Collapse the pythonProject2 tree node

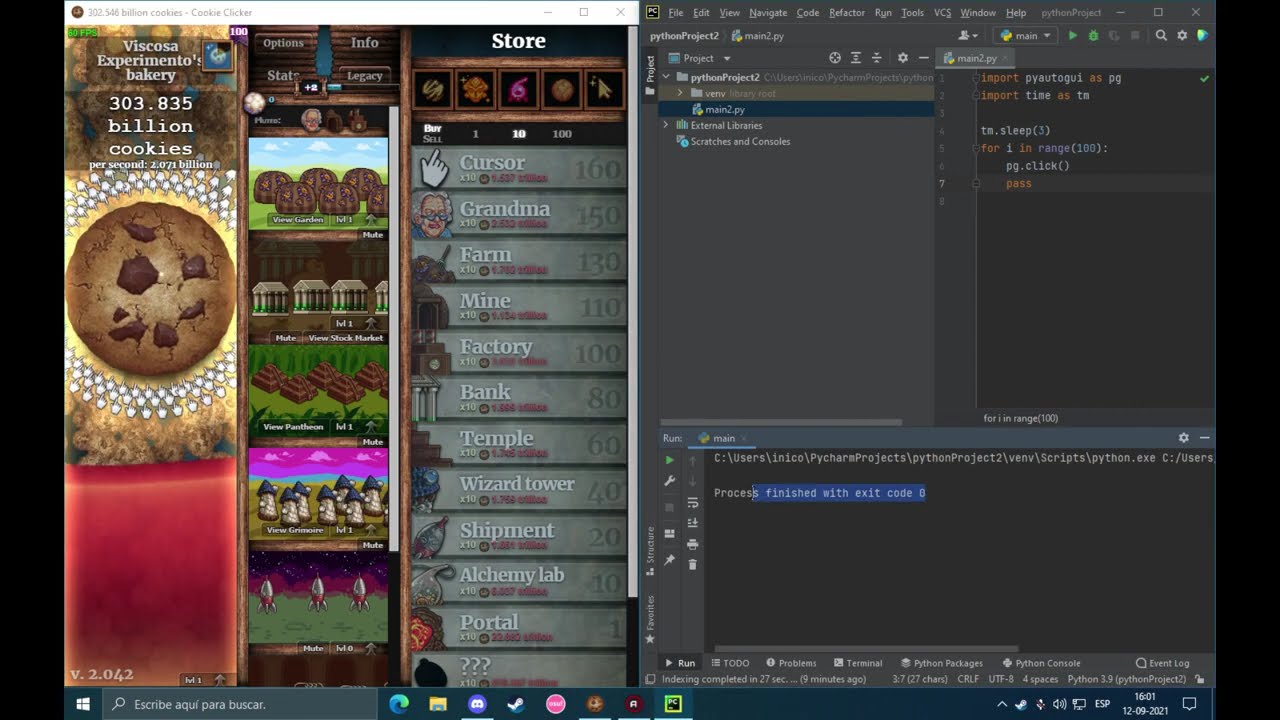(x=667, y=77)
